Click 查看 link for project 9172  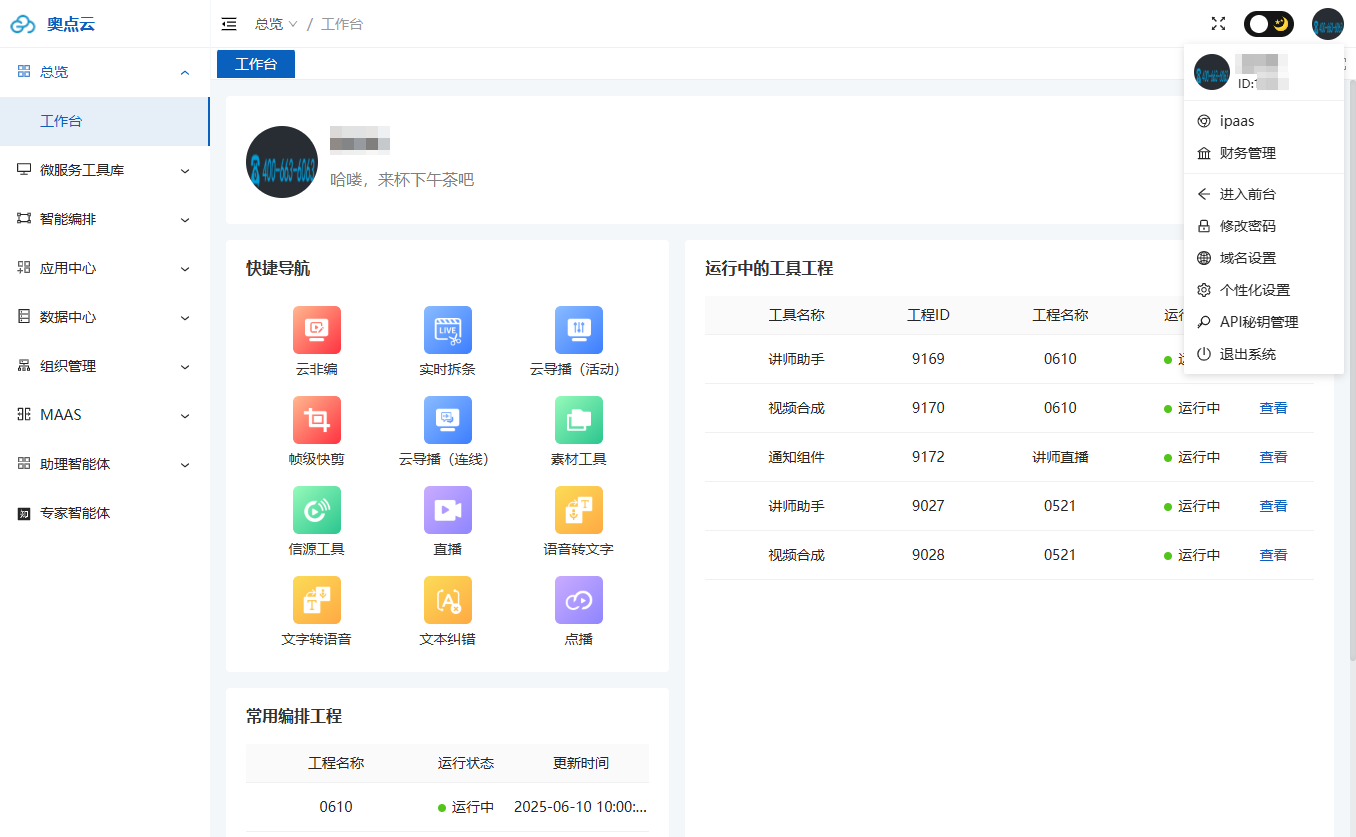click(x=1273, y=457)
